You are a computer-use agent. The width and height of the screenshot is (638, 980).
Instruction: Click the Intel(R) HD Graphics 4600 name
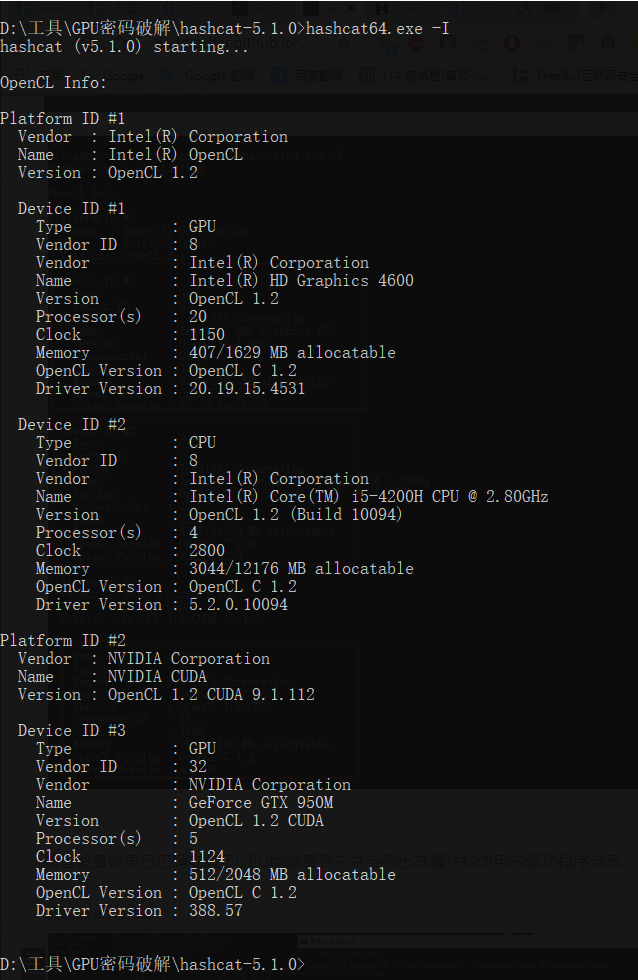tap(301, 280)
